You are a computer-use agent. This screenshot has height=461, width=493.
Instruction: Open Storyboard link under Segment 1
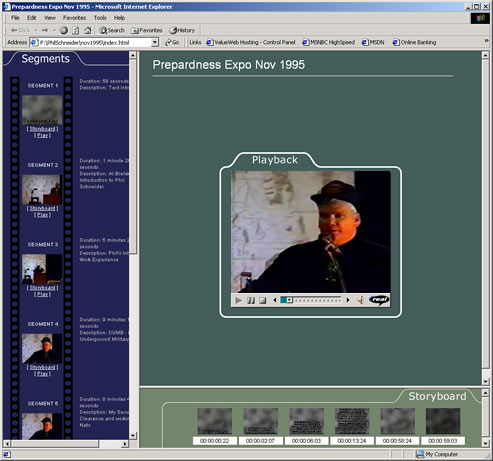(42, 129)
